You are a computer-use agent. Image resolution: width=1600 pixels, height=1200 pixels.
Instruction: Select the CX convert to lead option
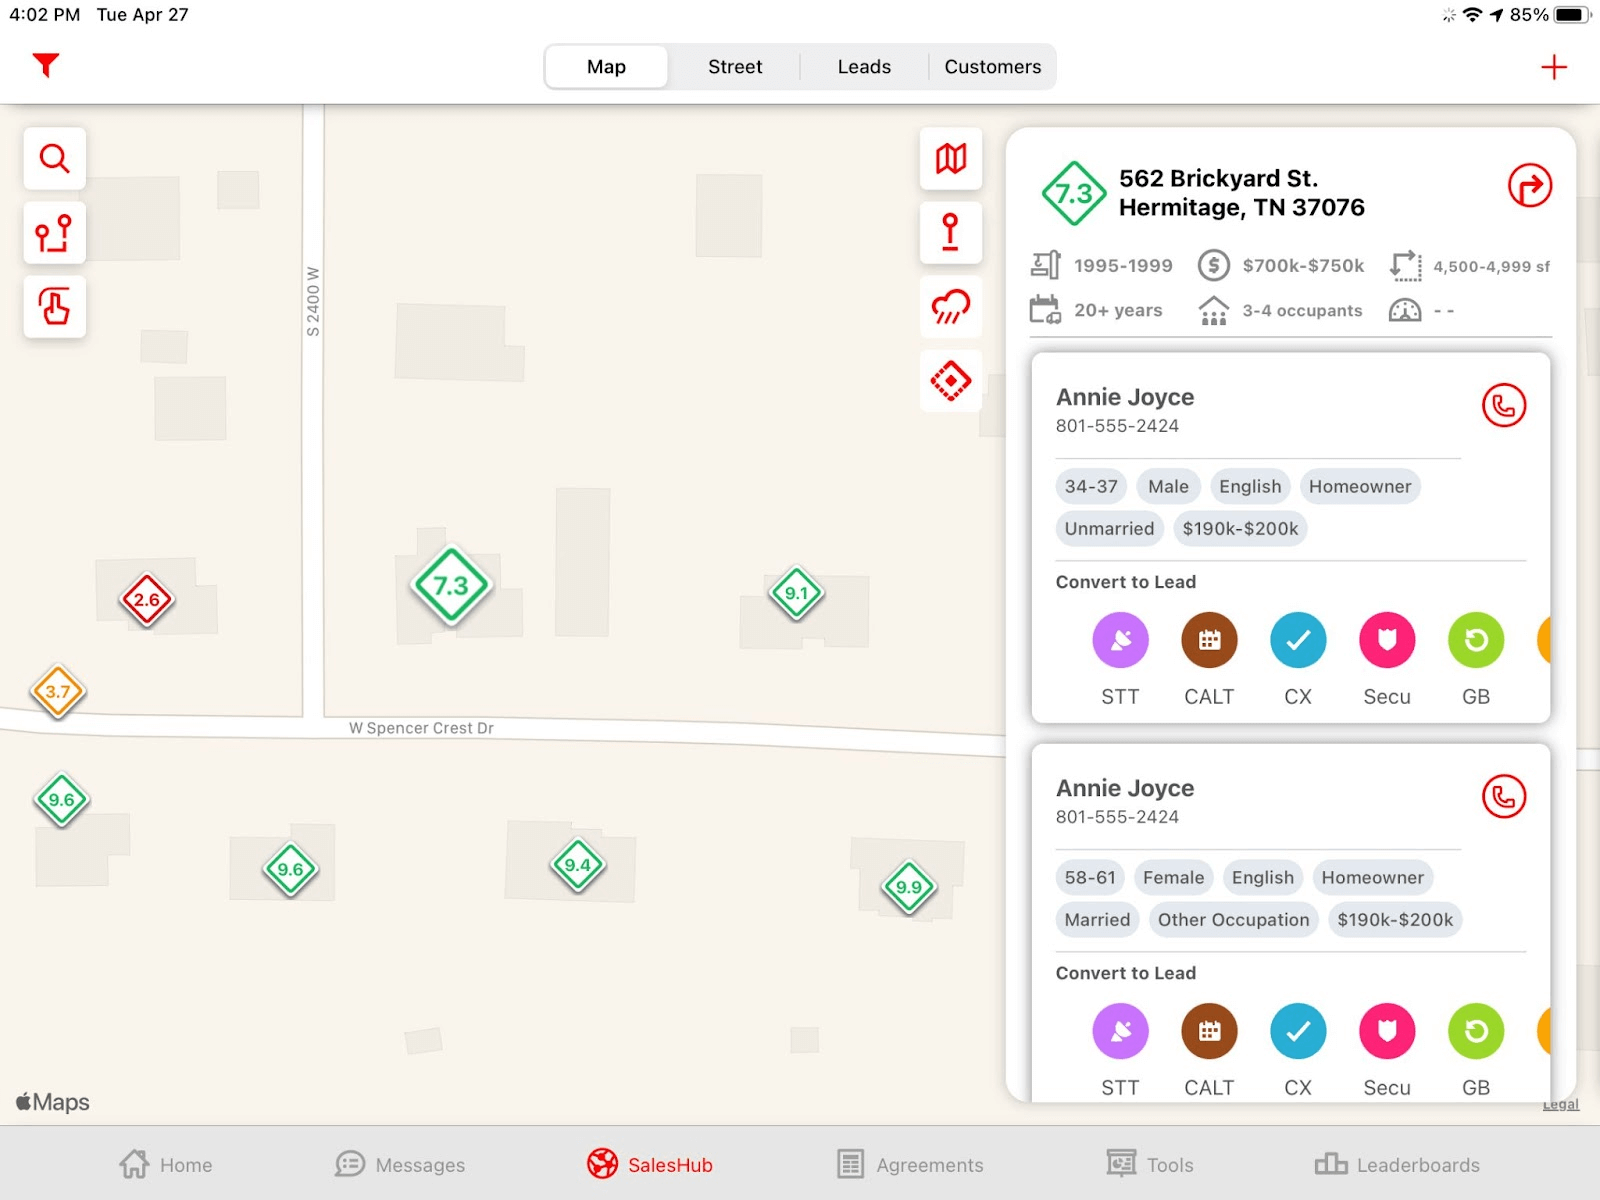pyautogui.click(x=1297, y=640)
